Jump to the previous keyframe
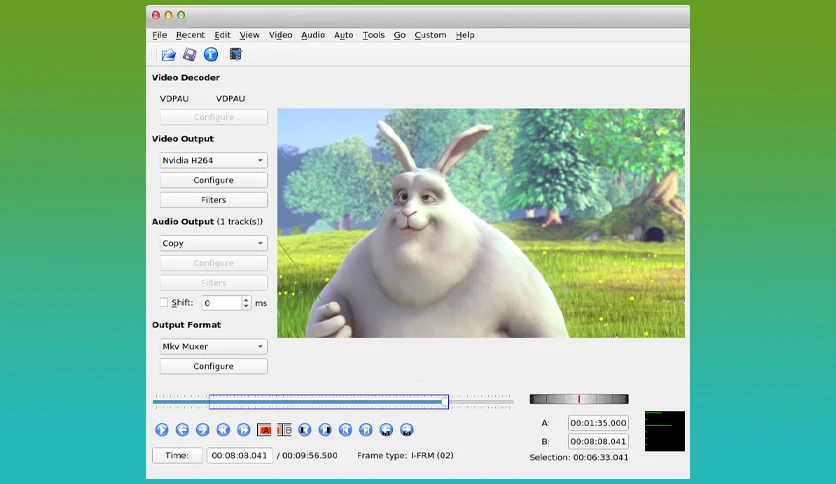The width and height of the screenshot is (836, 484). coord(223,430)
